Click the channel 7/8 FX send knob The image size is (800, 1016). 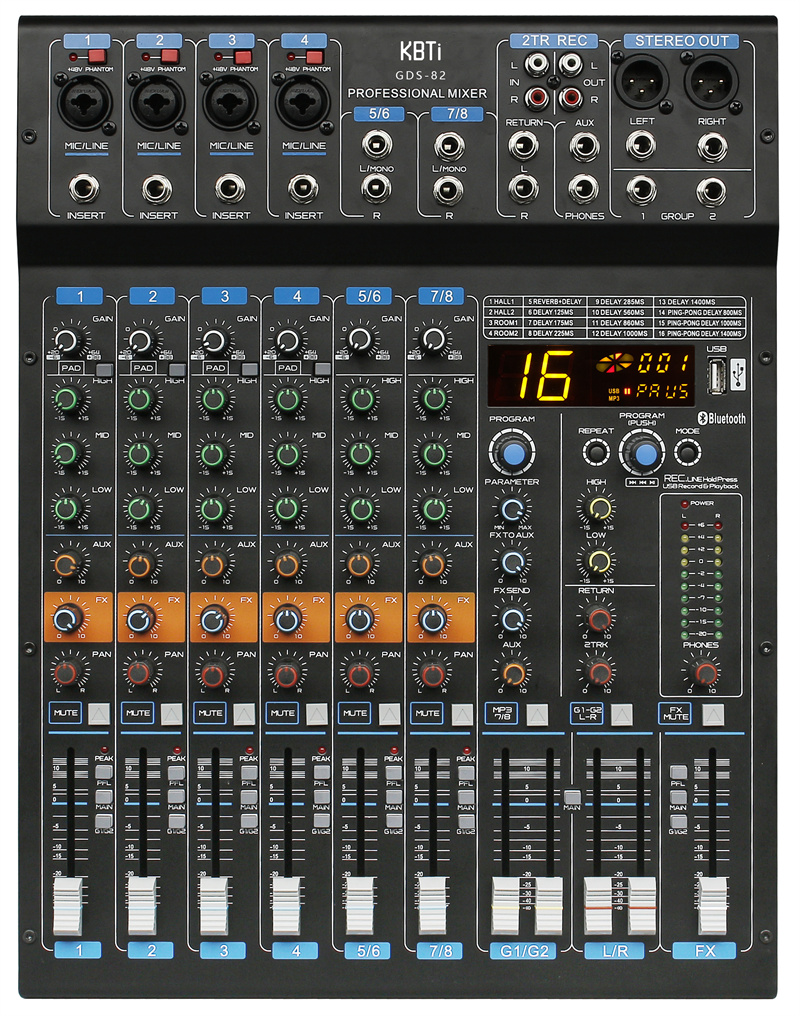click(432, 620)
